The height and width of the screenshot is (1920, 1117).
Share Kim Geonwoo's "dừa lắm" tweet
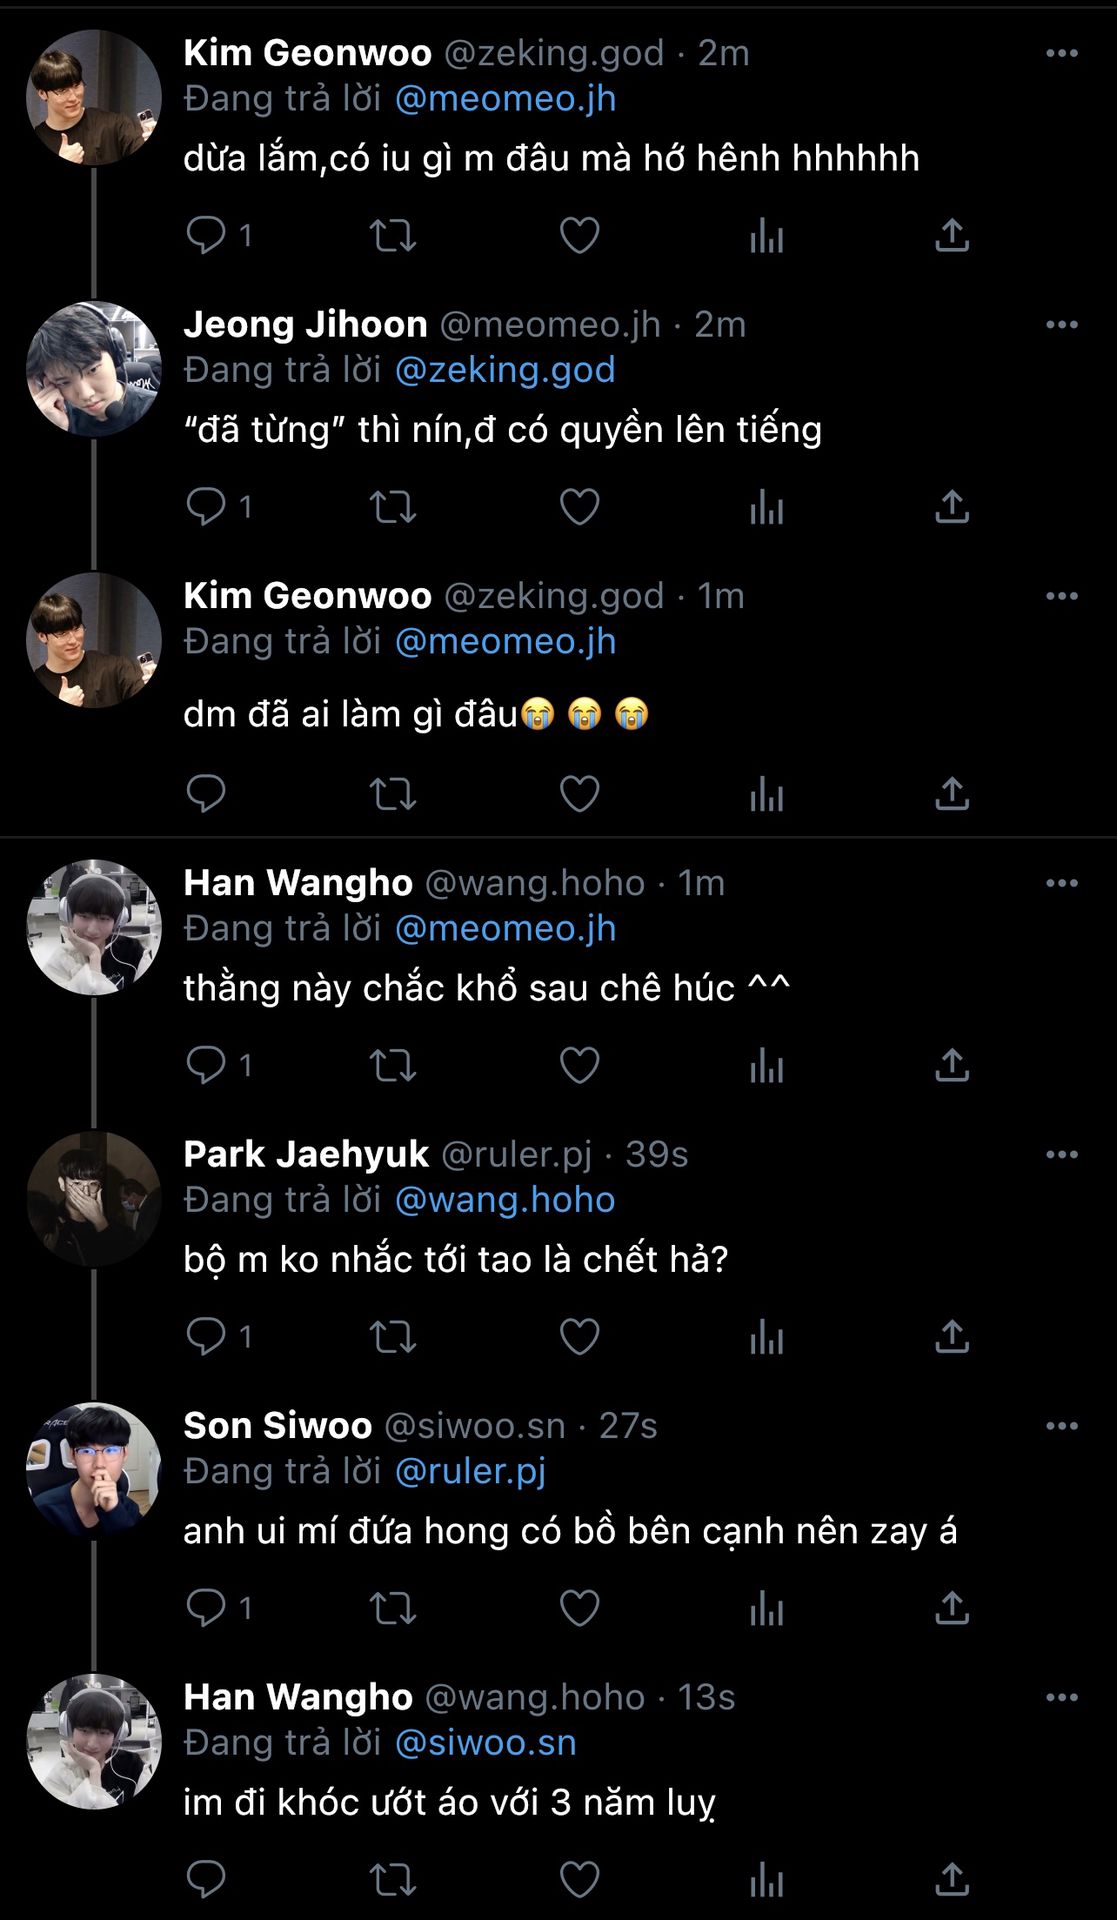[952, 236]
